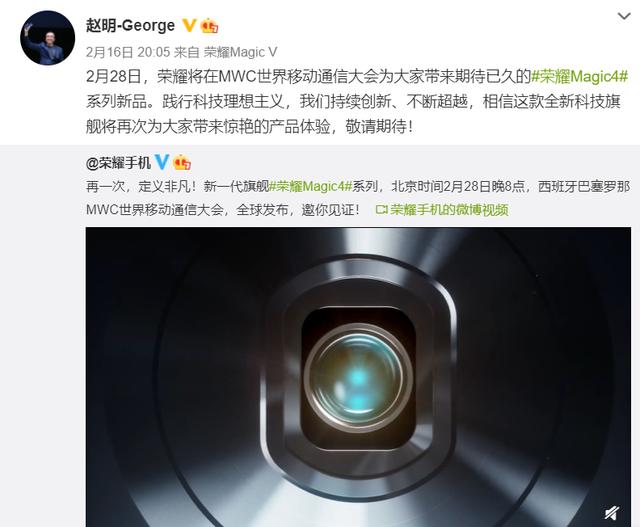640x527 pixels.
Task: Click the membership crown beside 赵明-George
Action: click(x=209, y=26)
